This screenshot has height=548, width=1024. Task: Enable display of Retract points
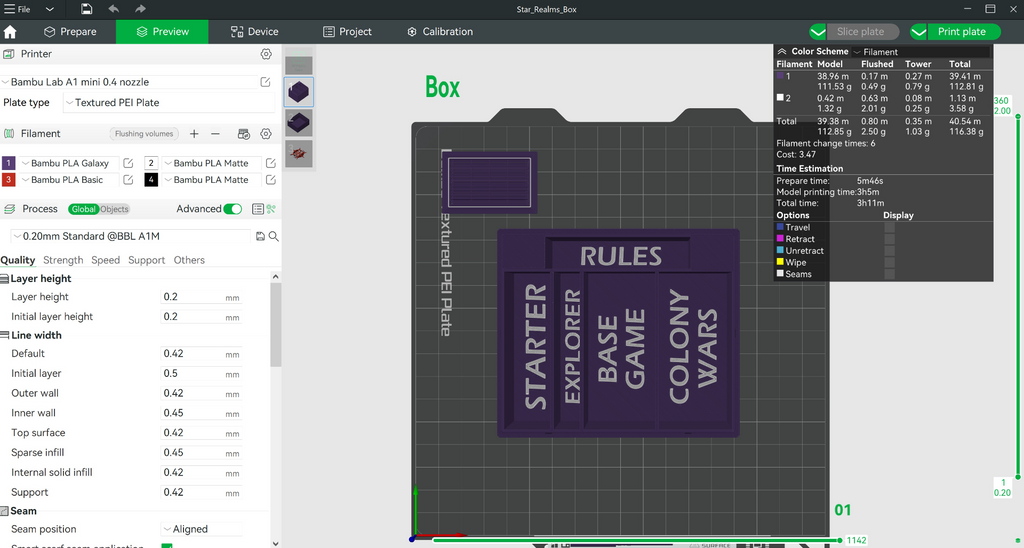[x=889, y=239]
